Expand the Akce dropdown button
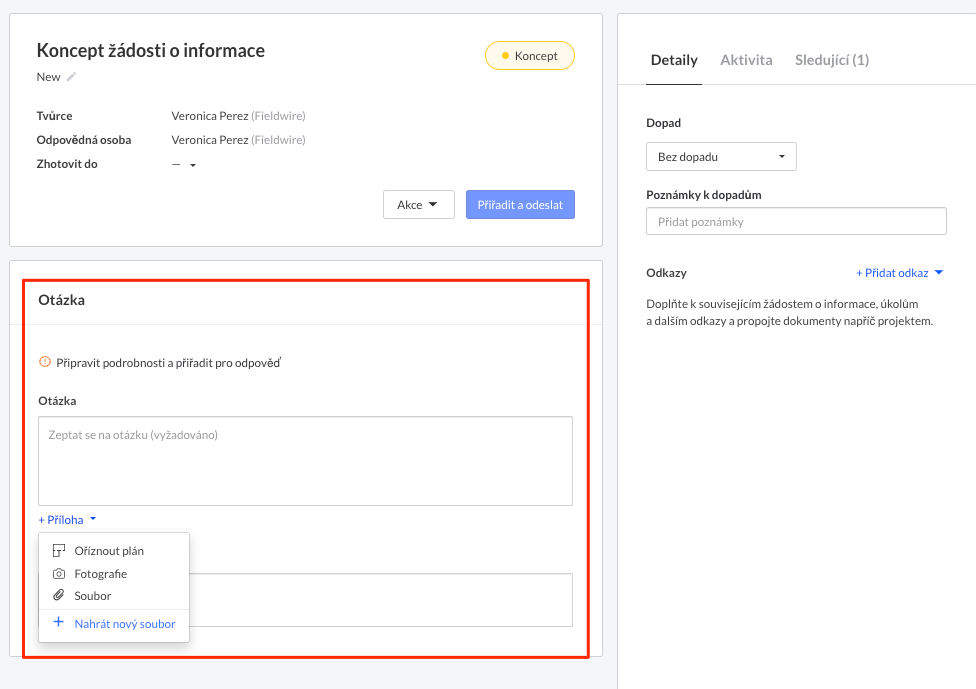The height and width of the screenshot is (689, 976). (x=418, y=205)
